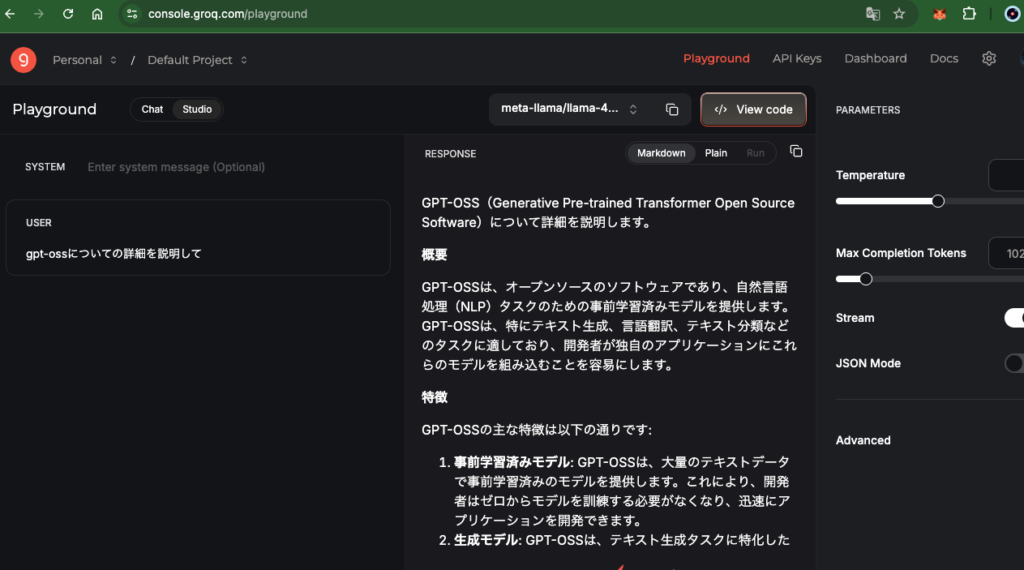Image resolution: width=1024 pixels, height=570 pixels.
Task: Click the Playground page title
Action: click(54, 109)
